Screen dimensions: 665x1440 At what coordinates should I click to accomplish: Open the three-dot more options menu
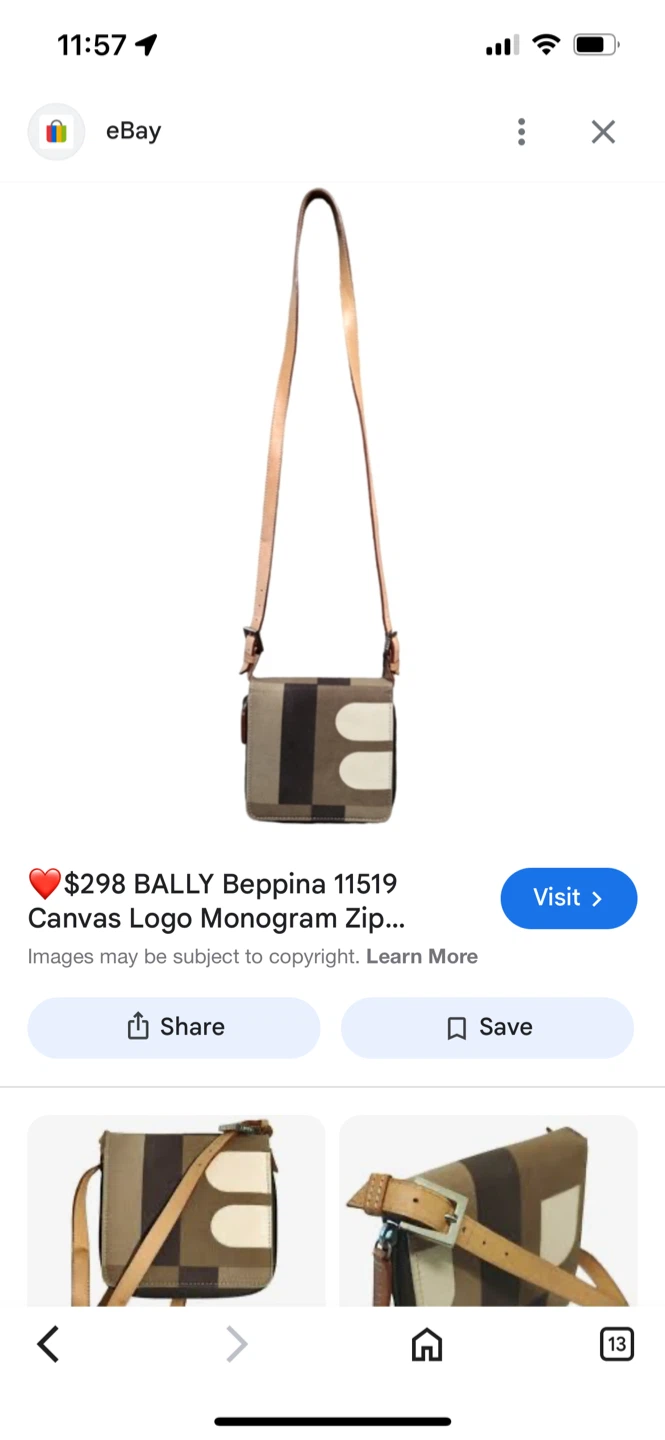point(521,132)
